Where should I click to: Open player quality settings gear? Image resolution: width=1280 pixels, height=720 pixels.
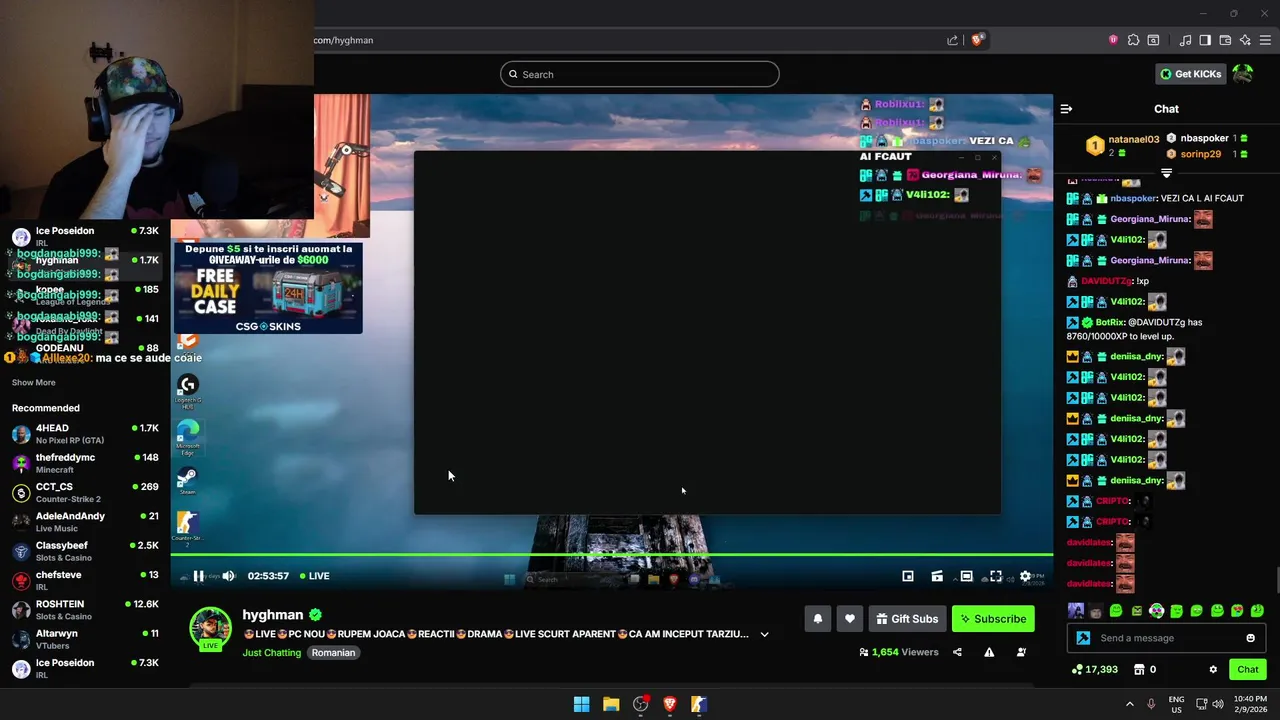[1025, 576]
